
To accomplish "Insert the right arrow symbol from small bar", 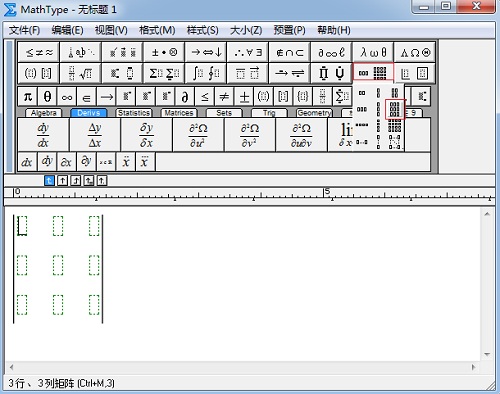I will tap(106, 97).
